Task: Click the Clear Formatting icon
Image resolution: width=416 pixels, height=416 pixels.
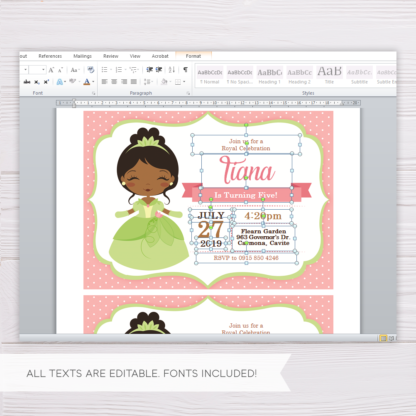Action: (x=91, y=70)
